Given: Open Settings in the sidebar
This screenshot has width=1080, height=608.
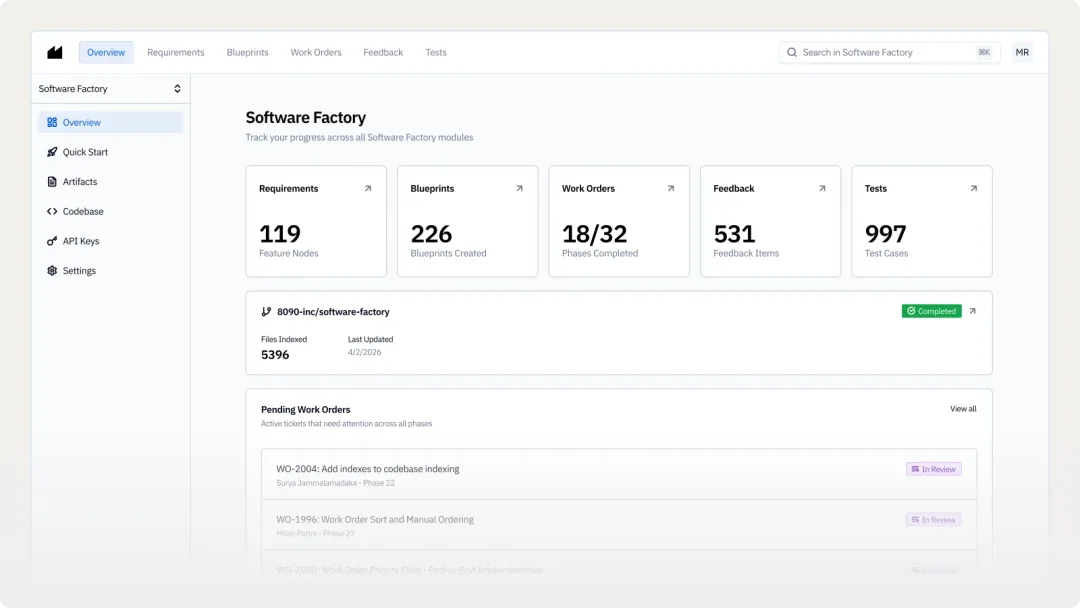Looking at the screenshot, I should [110, 271].
